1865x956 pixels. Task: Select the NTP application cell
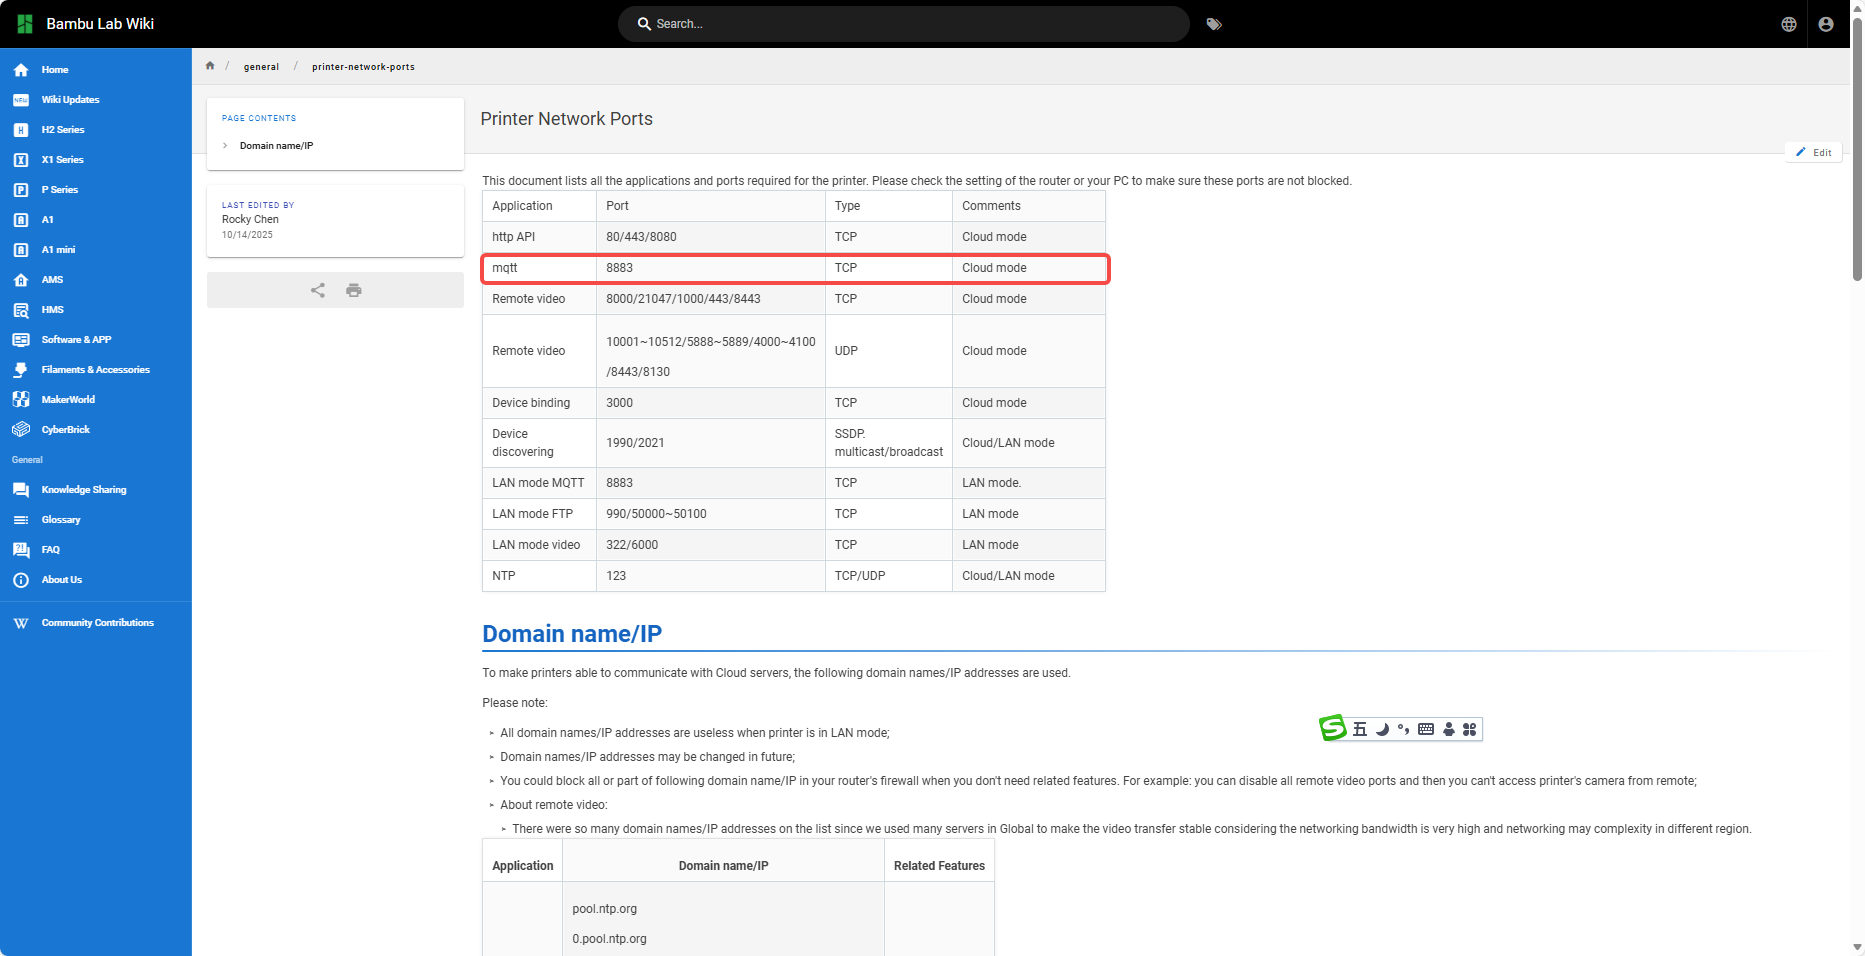pyautogui.click(x=539, y=576)
